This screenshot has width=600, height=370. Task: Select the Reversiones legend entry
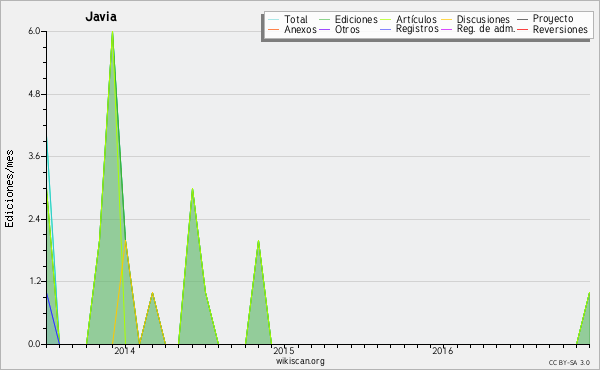(x=560, y=29)
